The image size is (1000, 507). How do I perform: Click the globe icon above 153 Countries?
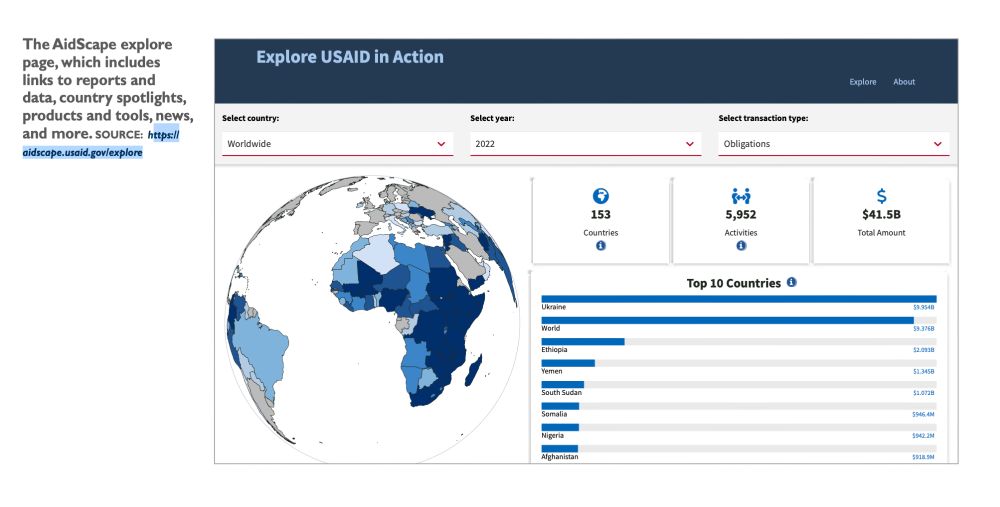coord(600,196)
